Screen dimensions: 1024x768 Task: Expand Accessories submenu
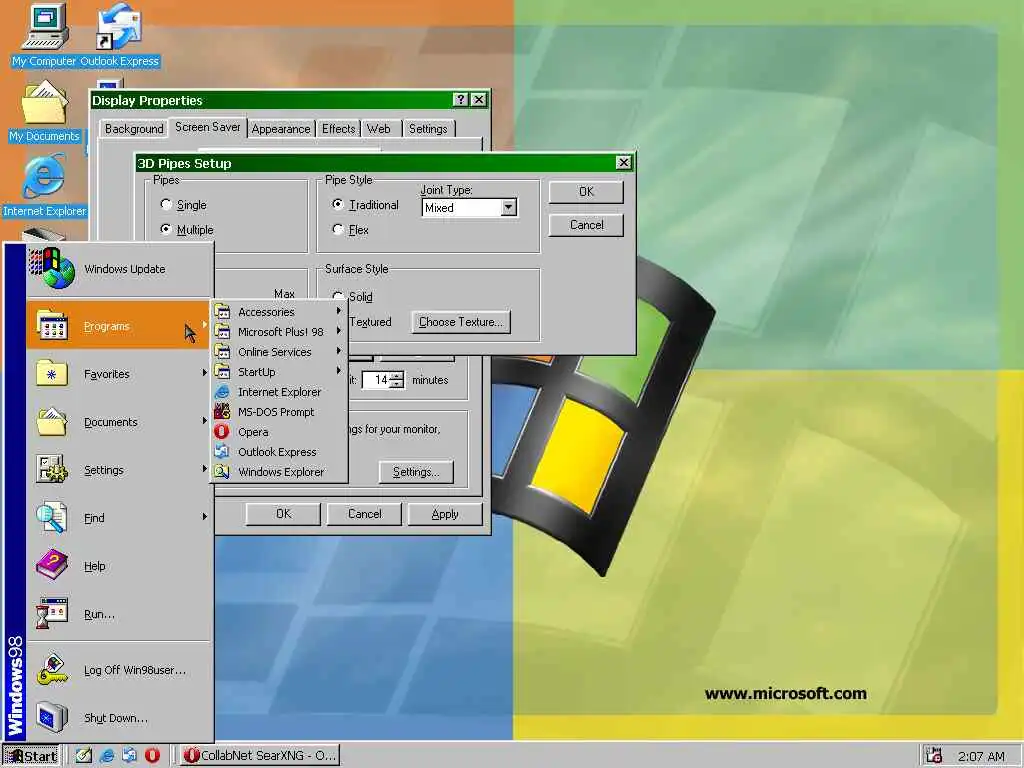pos(278,312)
